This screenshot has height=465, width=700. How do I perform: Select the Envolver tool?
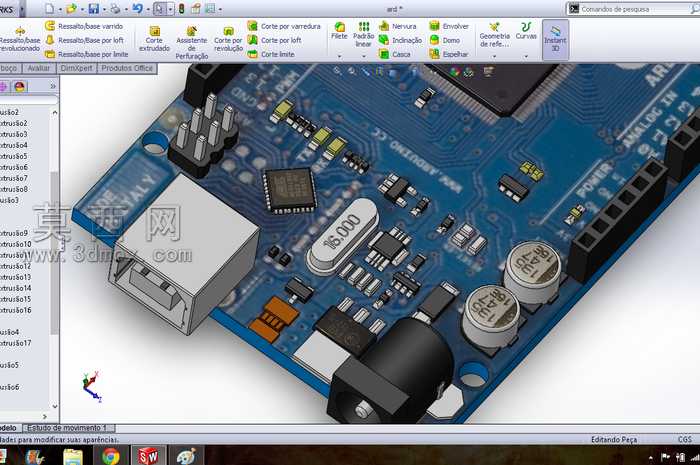point(449,26)
